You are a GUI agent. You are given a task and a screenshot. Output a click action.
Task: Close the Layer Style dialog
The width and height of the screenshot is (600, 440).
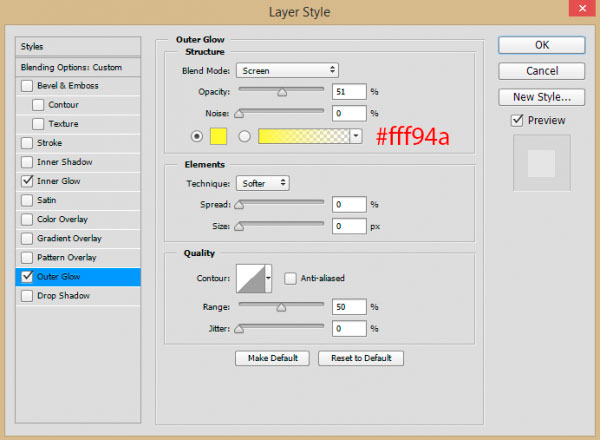tap(582, 8)
